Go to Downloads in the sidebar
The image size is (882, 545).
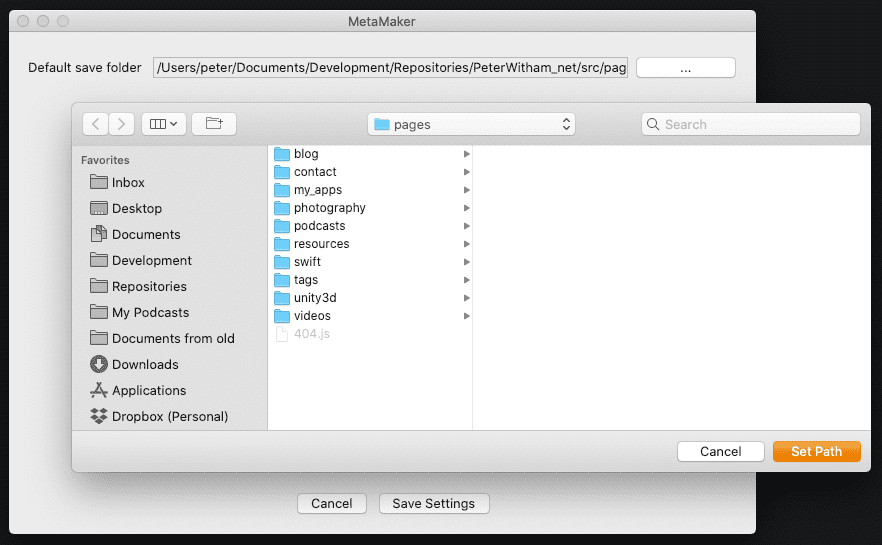pyautogui.click(x=134, y=364)
